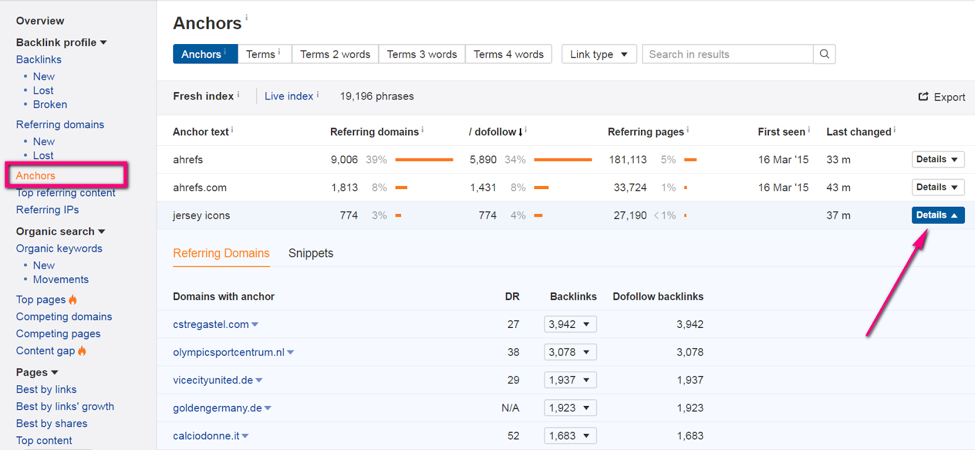Open the cstregastel.com domain link

tap(210, 324)
